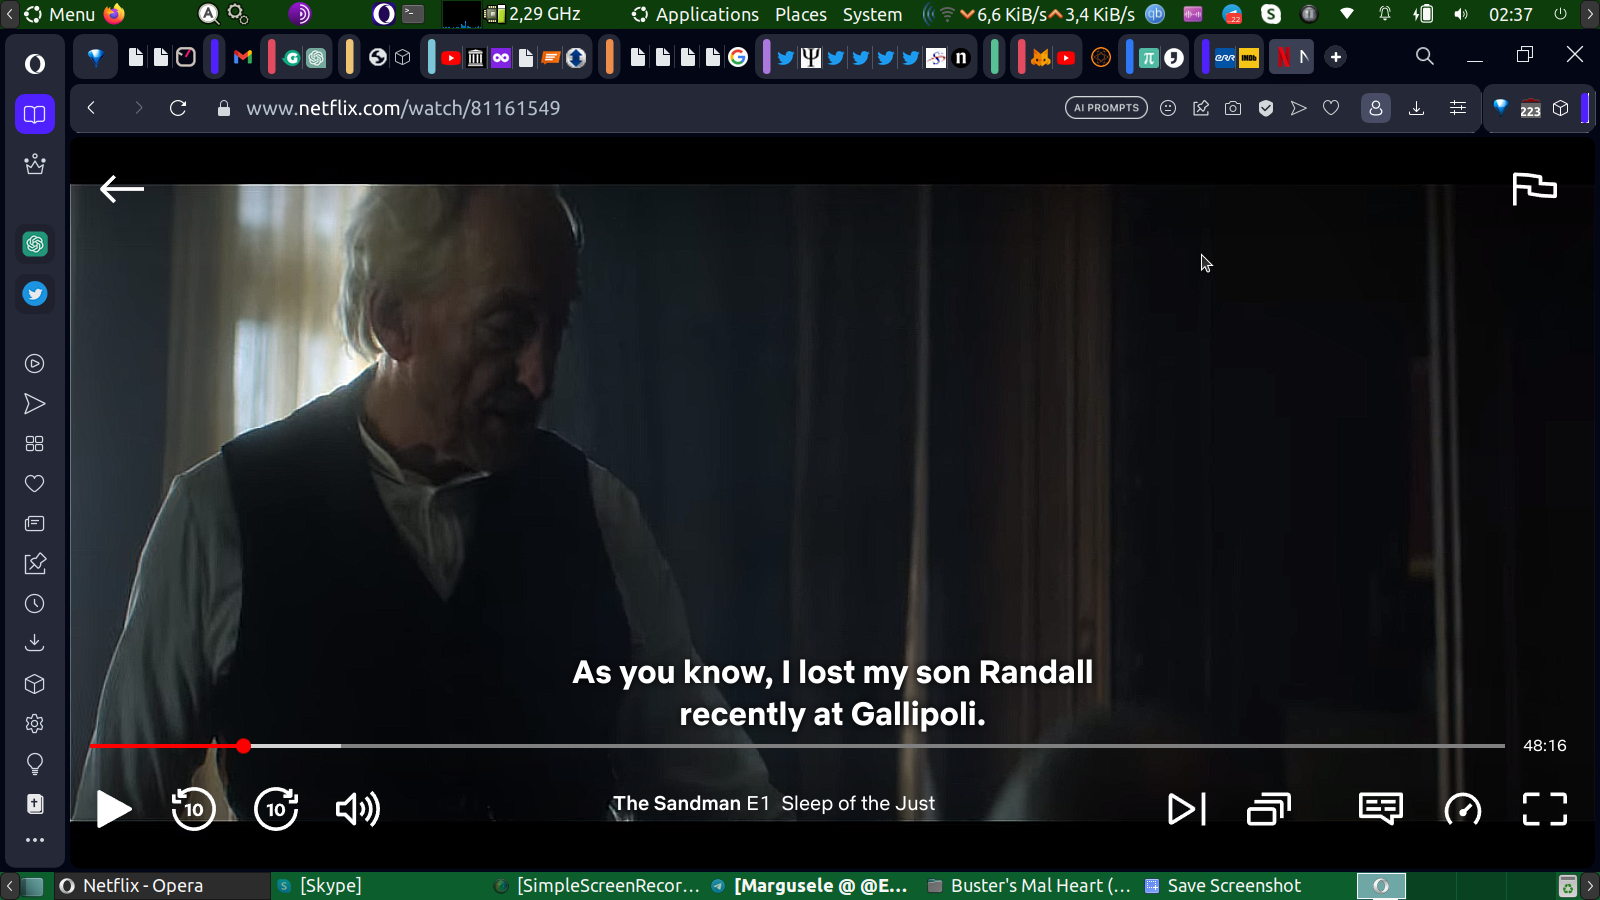This screenshot has width=1600, height=900.
Task: Open ChatGPT in the sidebar
Action: [35, 244]
